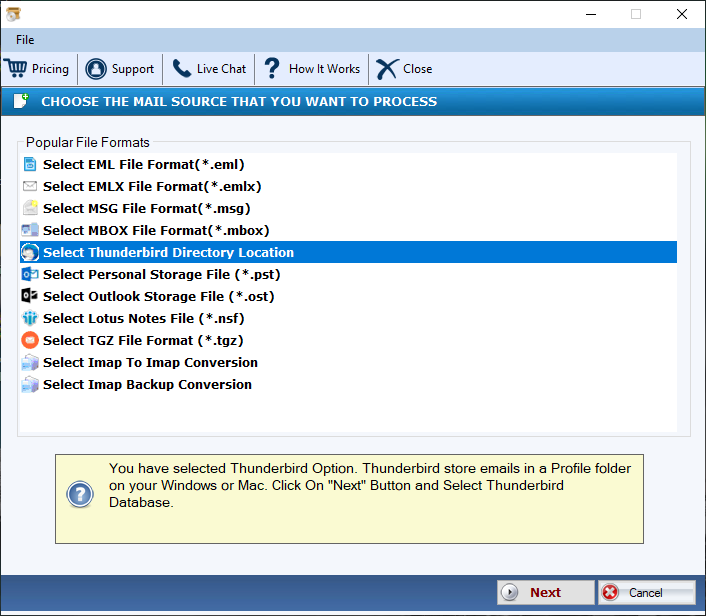This screenshot has width=706, height=616.
Task: Click the Outlook OST icon
Action: 30,295
